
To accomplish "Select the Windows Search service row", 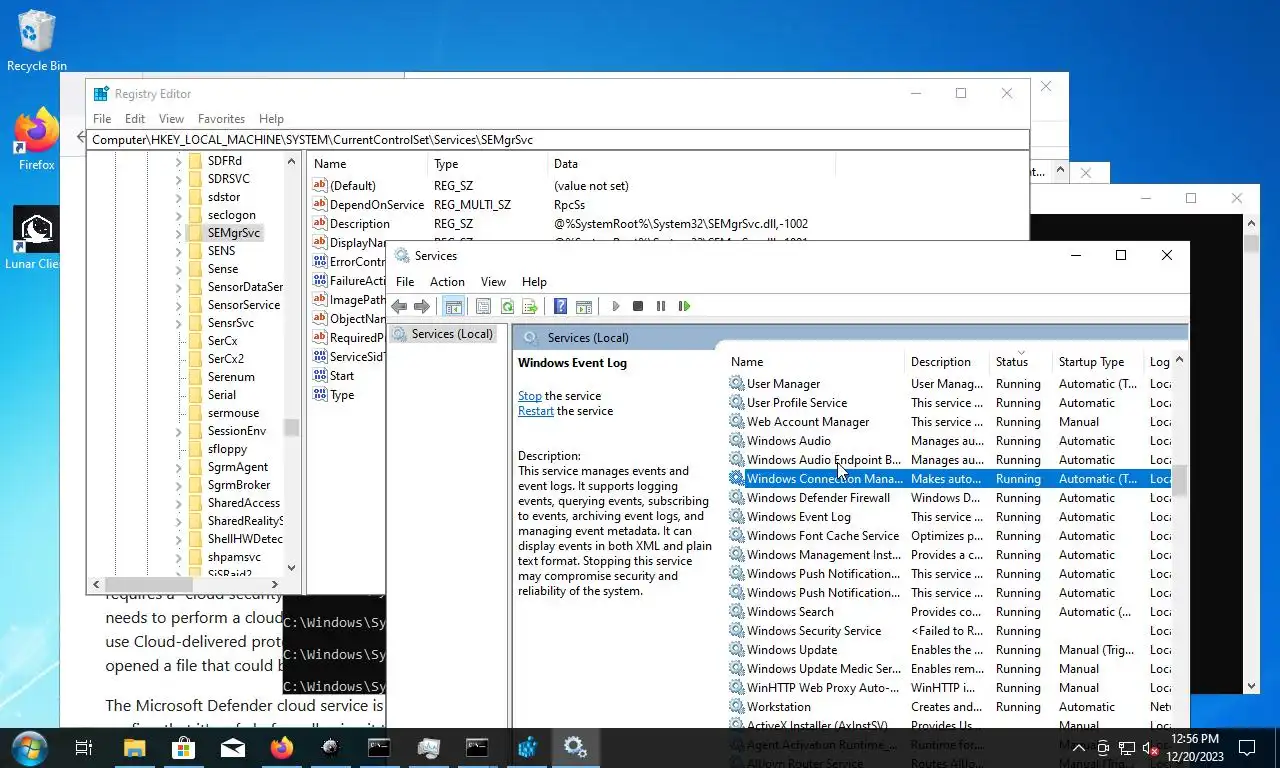I will (949, 612).
